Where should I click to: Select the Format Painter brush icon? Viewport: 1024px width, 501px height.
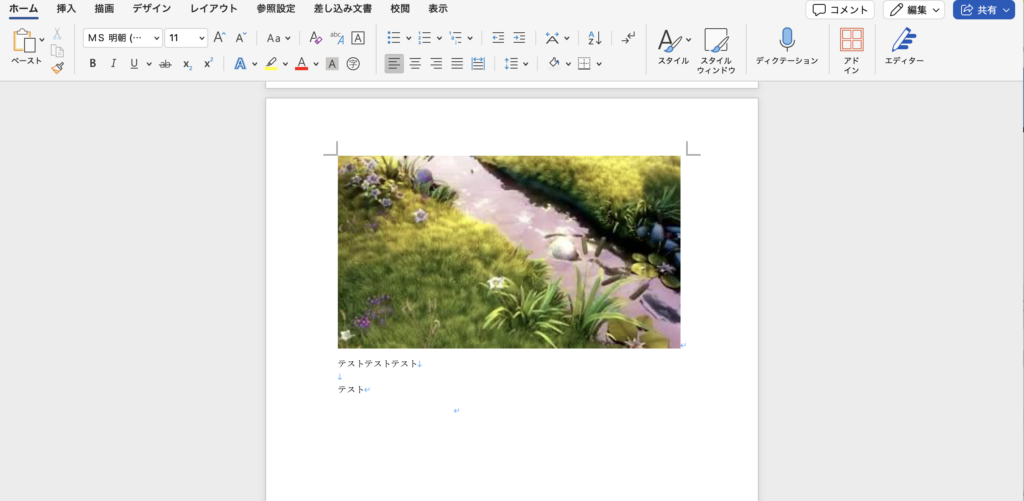click(x=57, y=67)
